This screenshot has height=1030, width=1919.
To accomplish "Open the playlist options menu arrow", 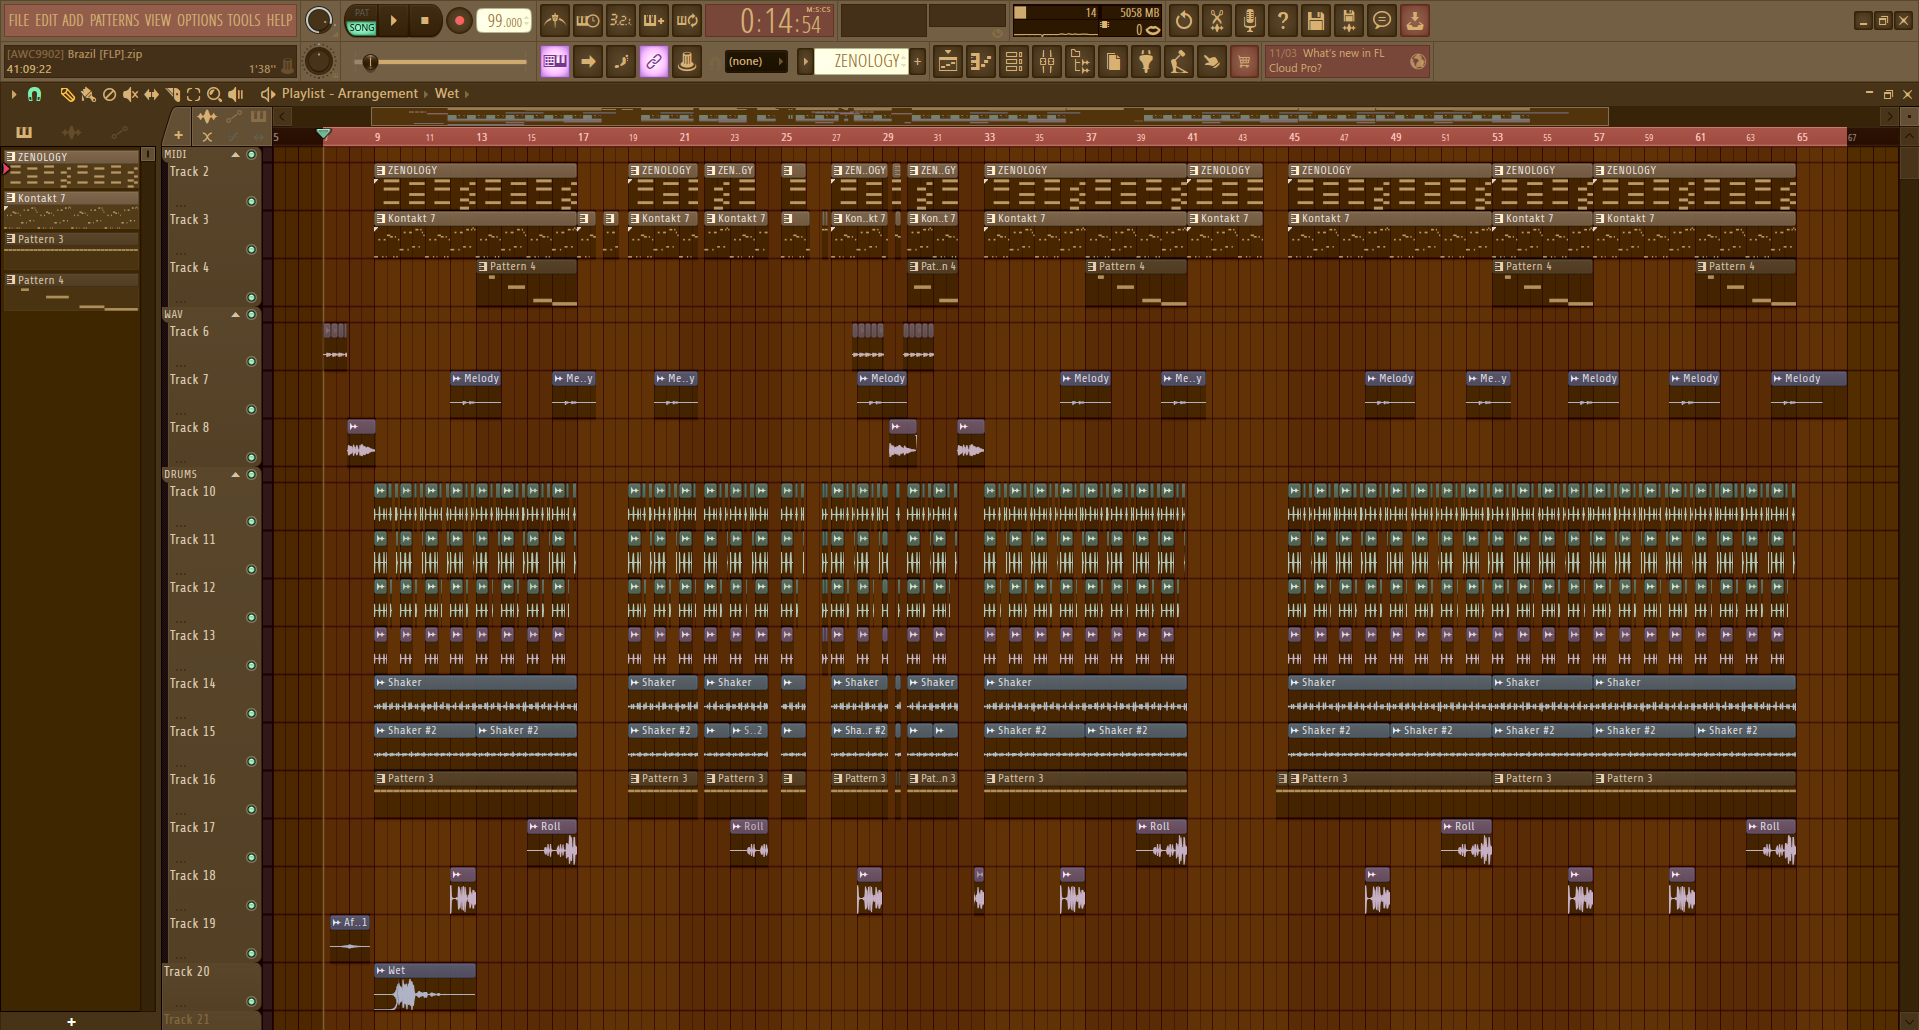I will pyautogui.click(x=13, y=94).
